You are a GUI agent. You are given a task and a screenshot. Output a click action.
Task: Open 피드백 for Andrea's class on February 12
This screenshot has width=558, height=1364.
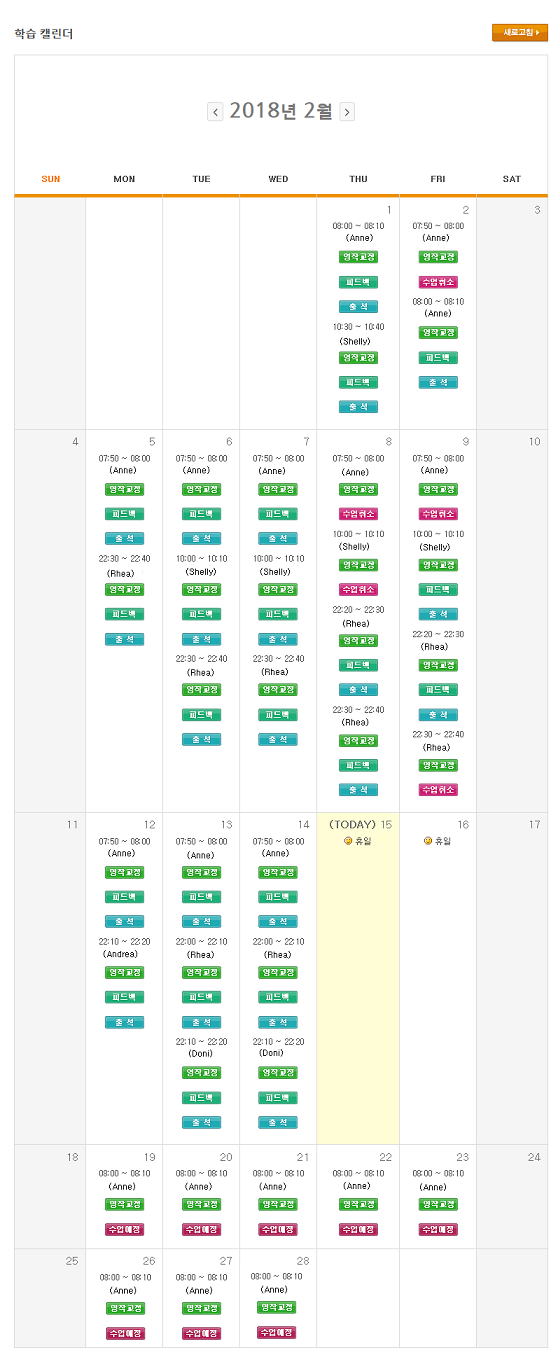click(x=124, y=997)
